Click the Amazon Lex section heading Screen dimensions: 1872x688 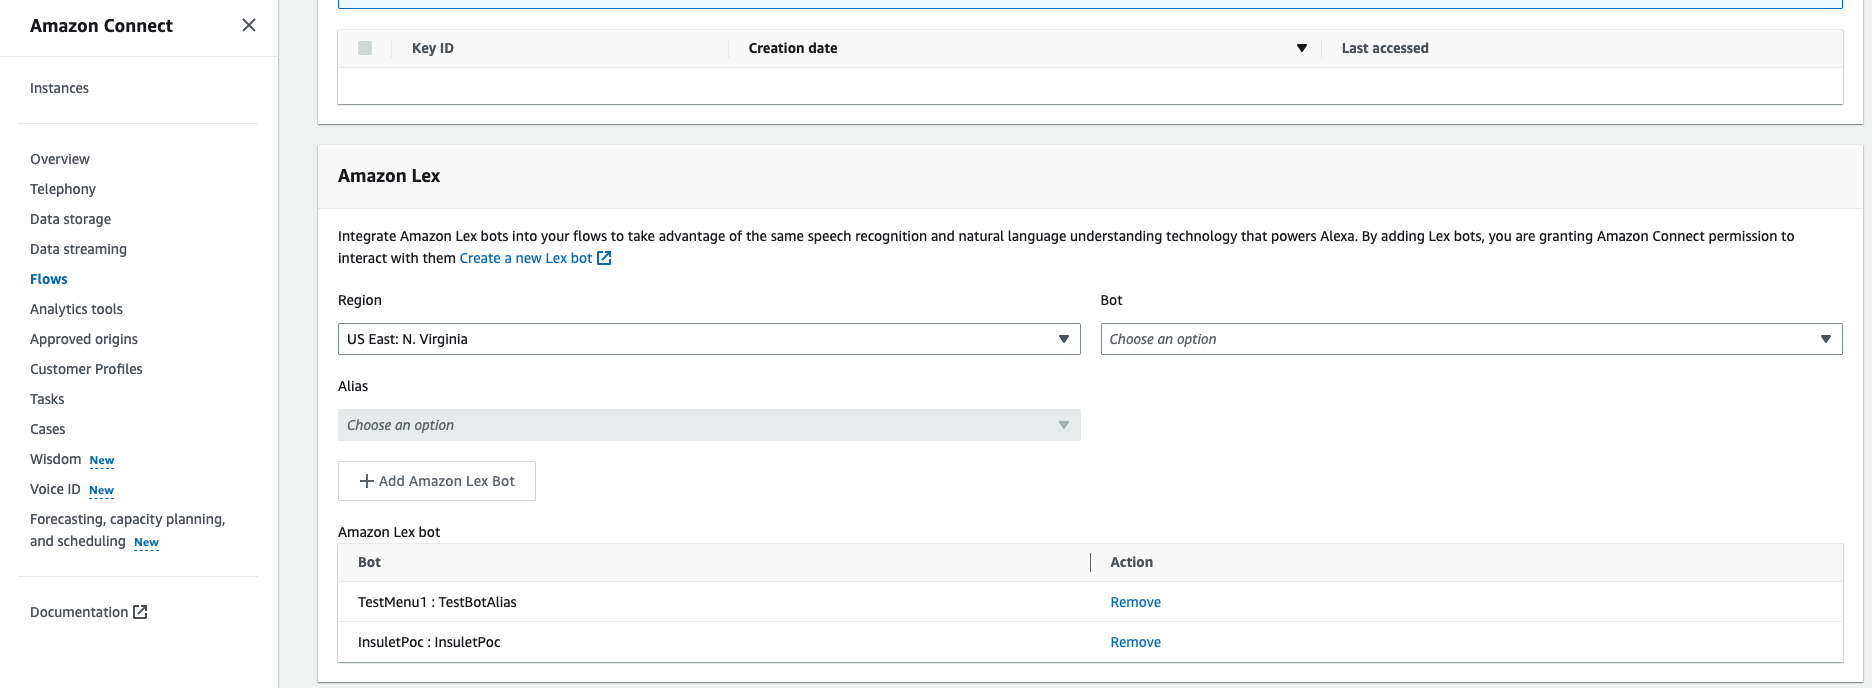tap(389, 176)
